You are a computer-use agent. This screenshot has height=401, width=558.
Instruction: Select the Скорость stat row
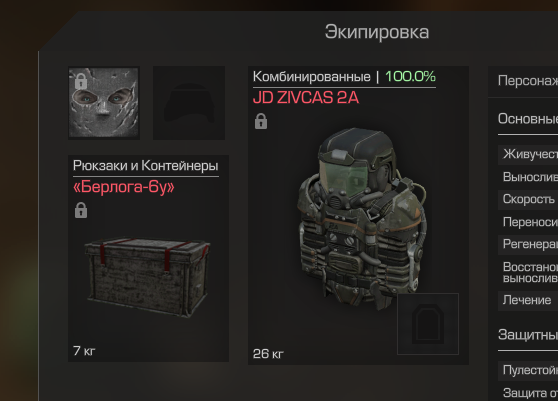[x=528, y=199]
